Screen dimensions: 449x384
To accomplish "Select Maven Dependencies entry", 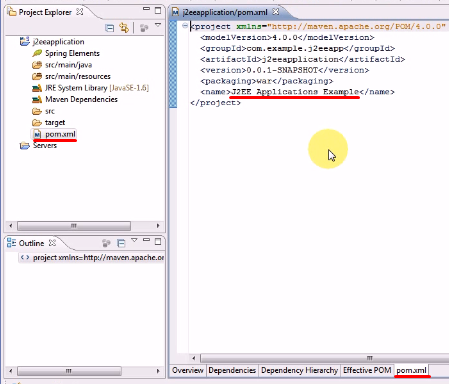I will (81, 99).
